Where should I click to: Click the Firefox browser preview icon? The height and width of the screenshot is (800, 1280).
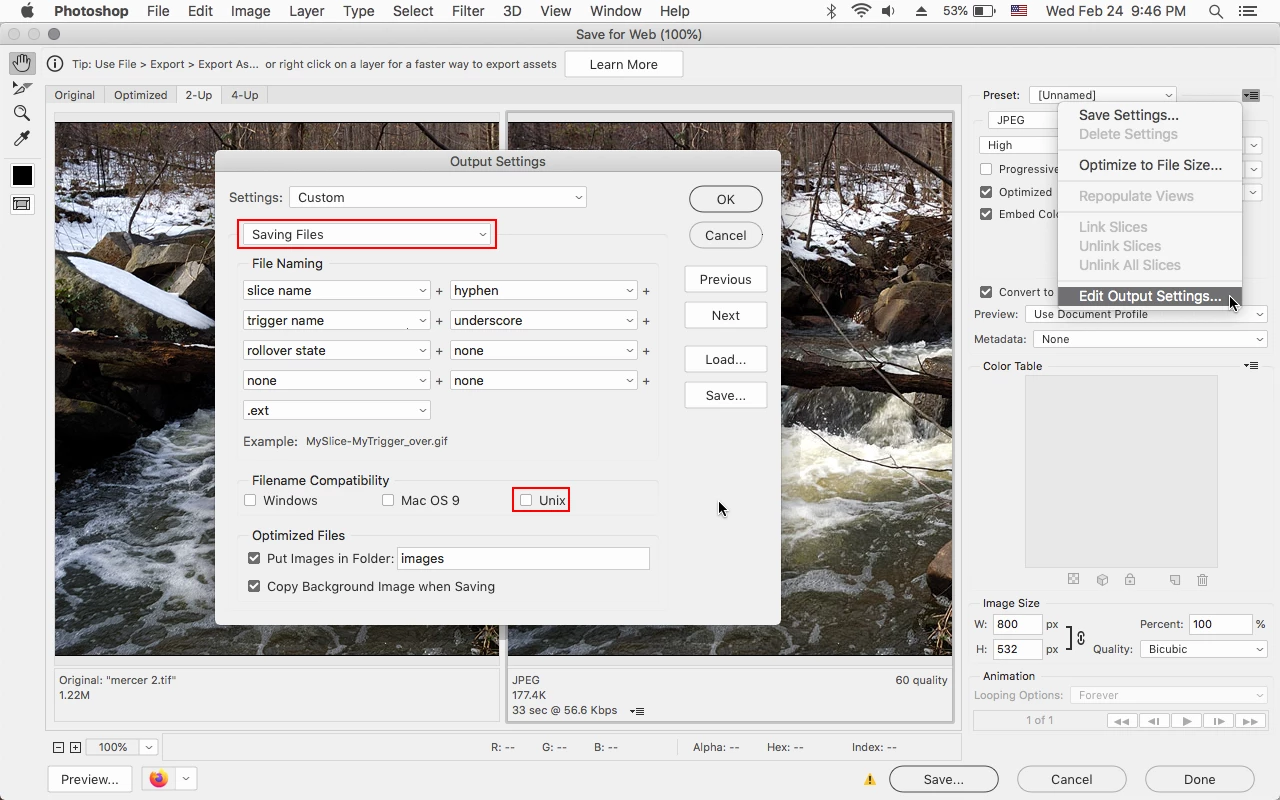[x=158, y=779]
